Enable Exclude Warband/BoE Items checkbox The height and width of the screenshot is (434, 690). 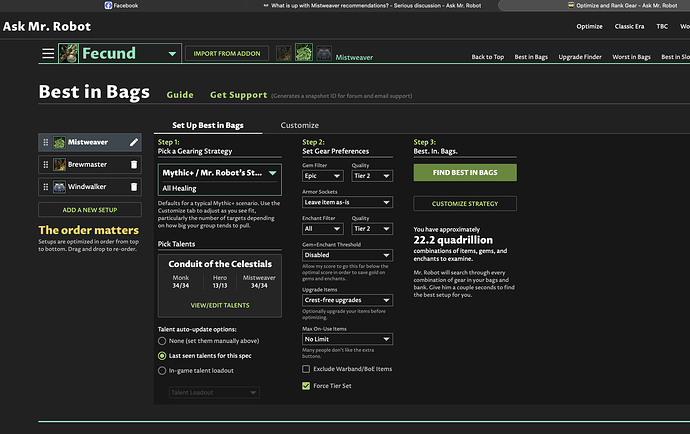[x=306, y=369]
